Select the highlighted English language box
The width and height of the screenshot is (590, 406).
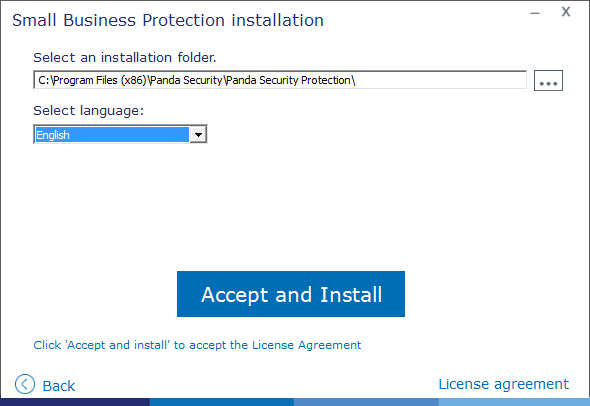(112, 135)
